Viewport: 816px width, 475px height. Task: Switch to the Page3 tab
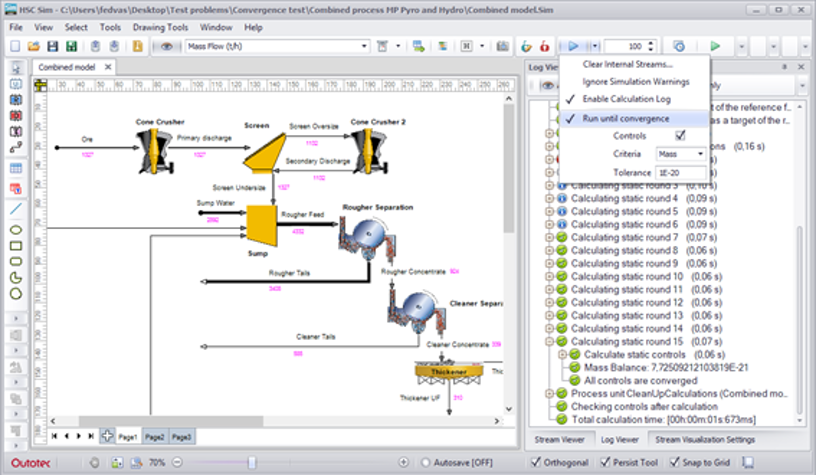pyautogui.click(x=181, y=437)
